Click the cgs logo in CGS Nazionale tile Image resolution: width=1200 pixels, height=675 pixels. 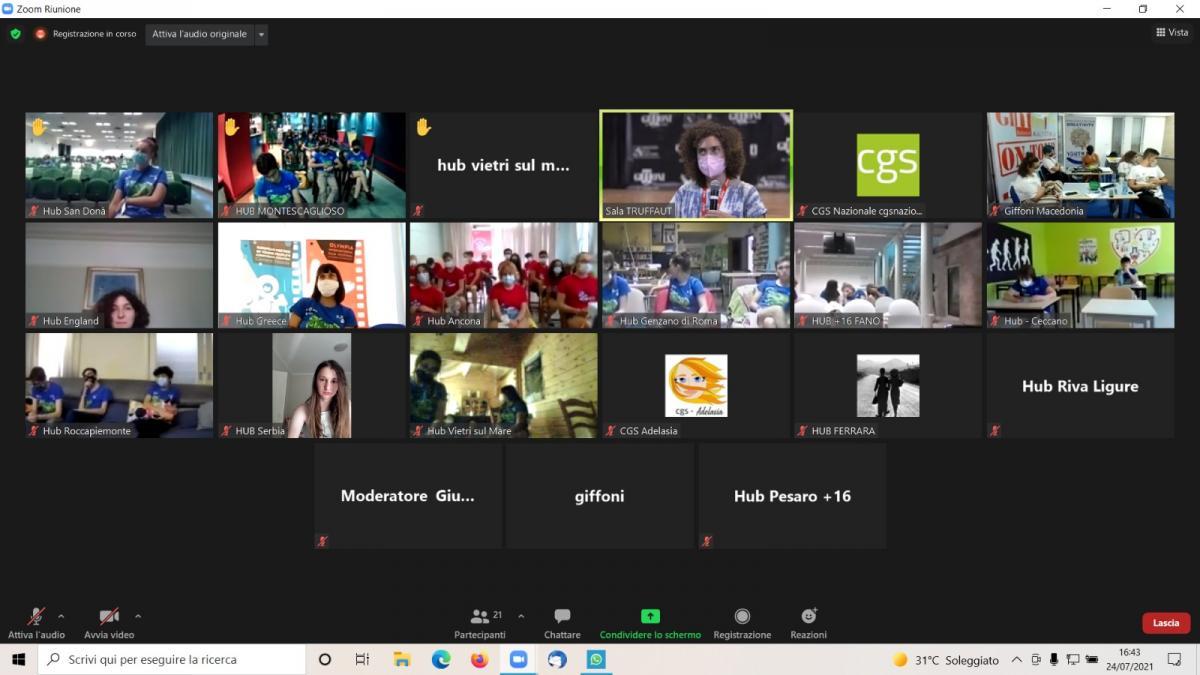(x=888, y=165)
